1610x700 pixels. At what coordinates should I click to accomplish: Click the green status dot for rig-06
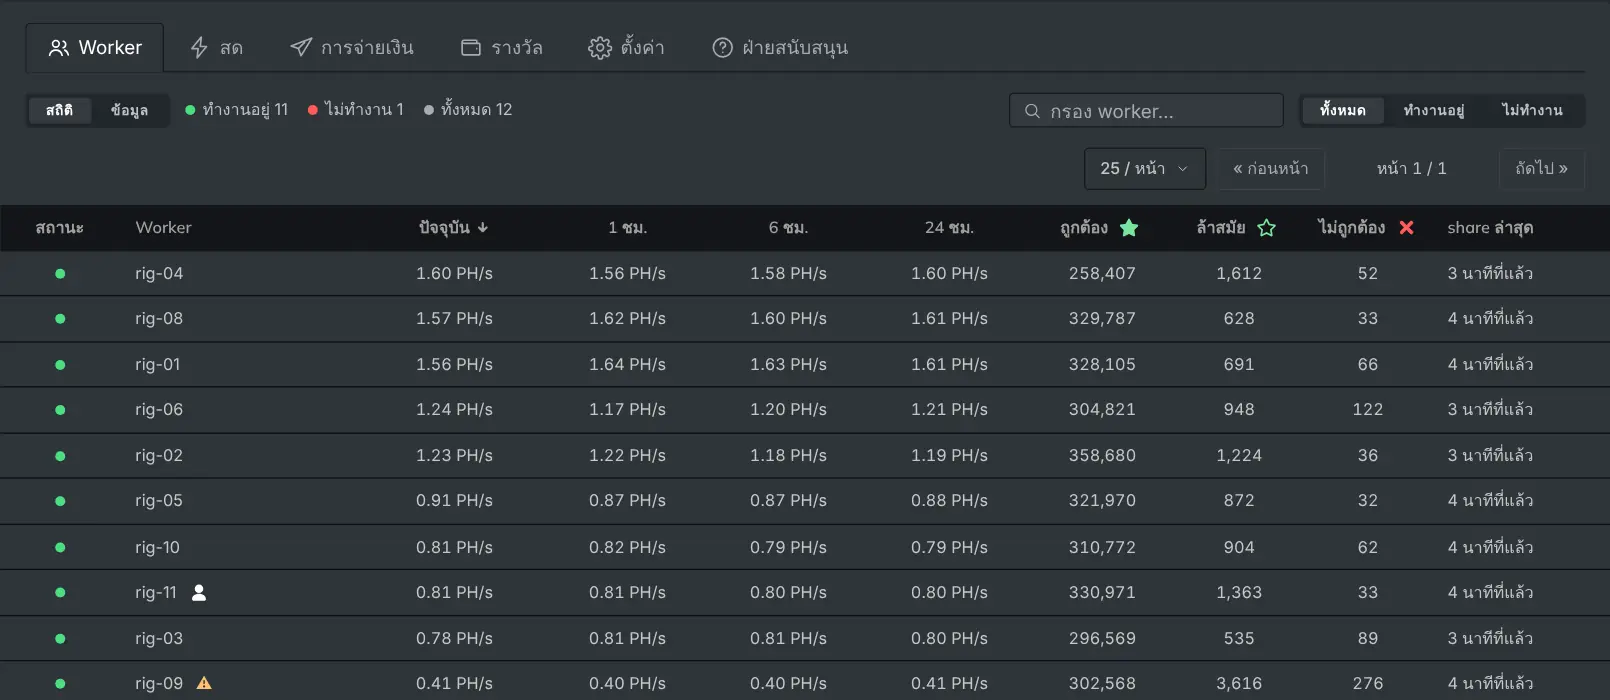tap(60, 410)
